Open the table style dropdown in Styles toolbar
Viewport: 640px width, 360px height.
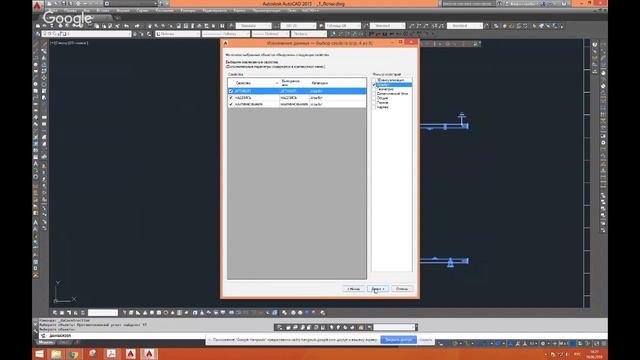(x=342, y=26)
